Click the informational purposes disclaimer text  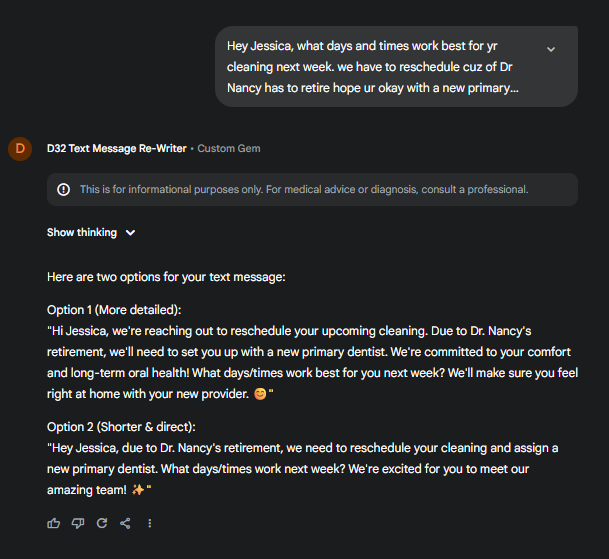point(304,189)
